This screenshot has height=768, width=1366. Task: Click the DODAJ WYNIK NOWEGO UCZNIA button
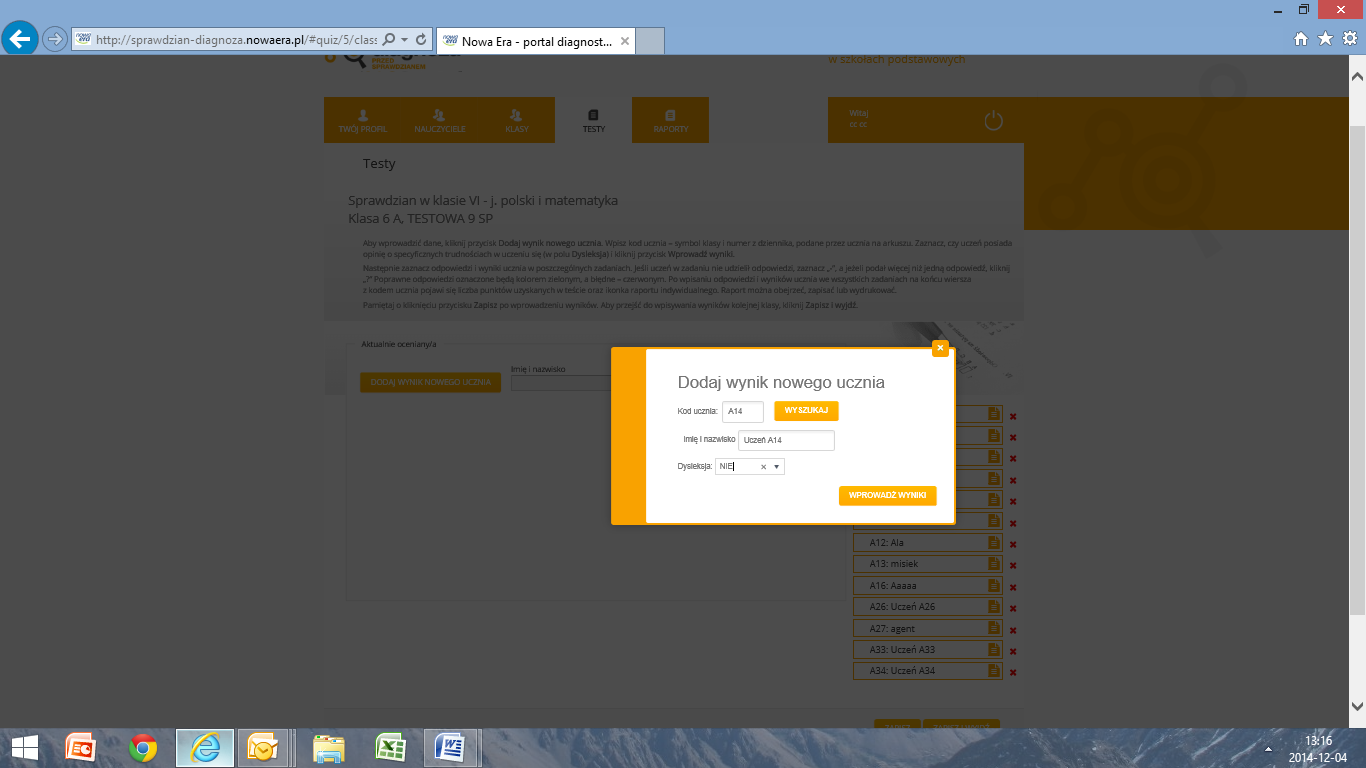point(430,382)
